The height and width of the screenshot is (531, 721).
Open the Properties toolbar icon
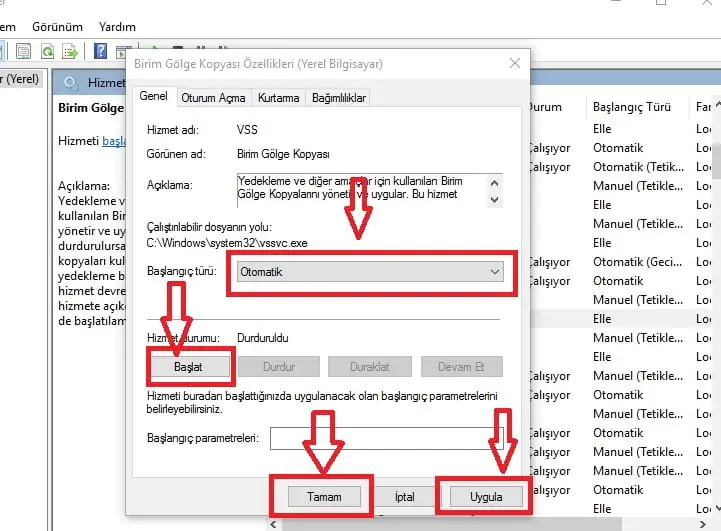pos(23,51)
